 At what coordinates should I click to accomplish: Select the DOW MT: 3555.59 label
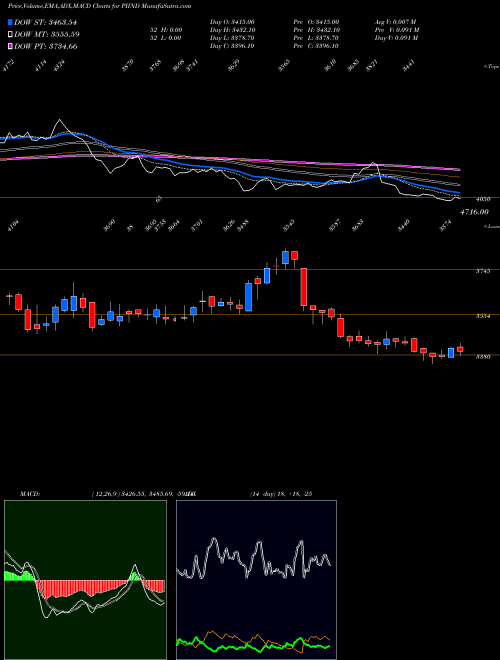point(47,34)
